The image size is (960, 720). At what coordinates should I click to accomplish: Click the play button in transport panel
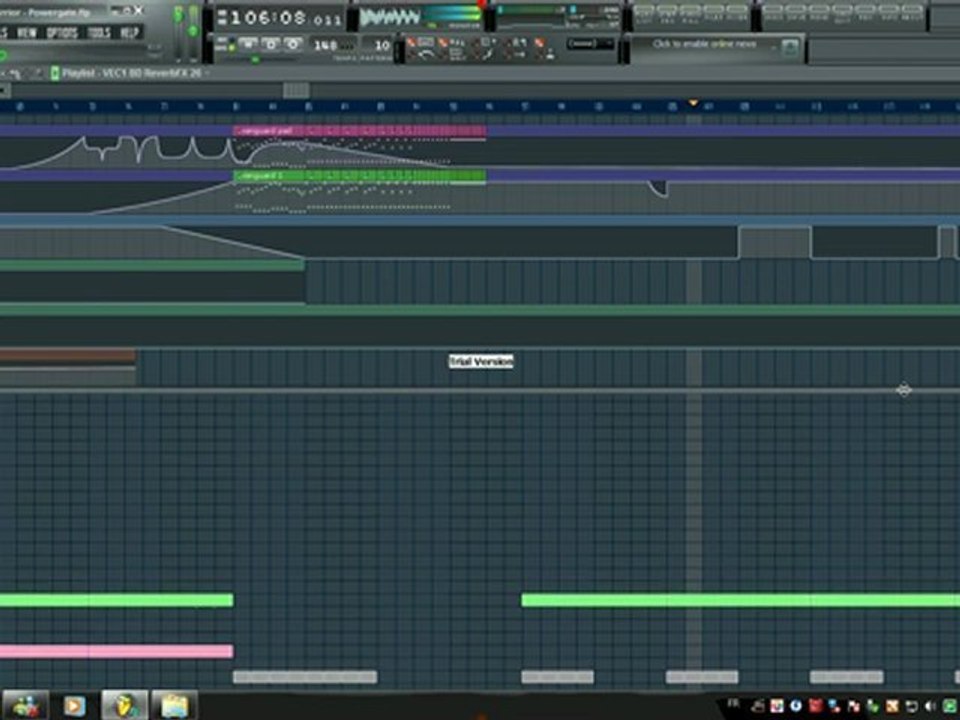248,44
